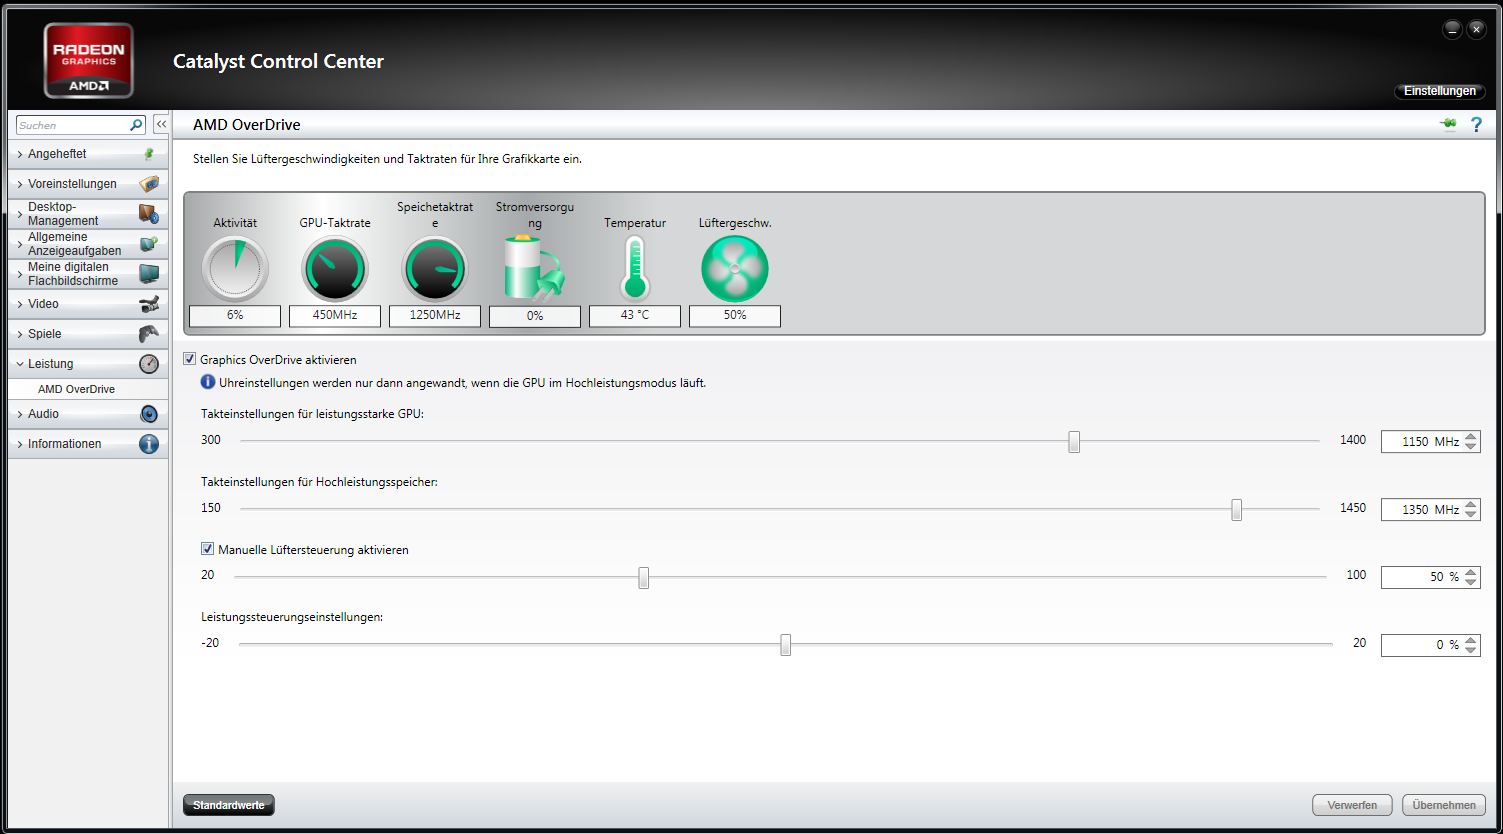Screen dimensions: 1503x834
Task: Expand the Informationen section
Action: pyautogui.click(x=20, y=444)
